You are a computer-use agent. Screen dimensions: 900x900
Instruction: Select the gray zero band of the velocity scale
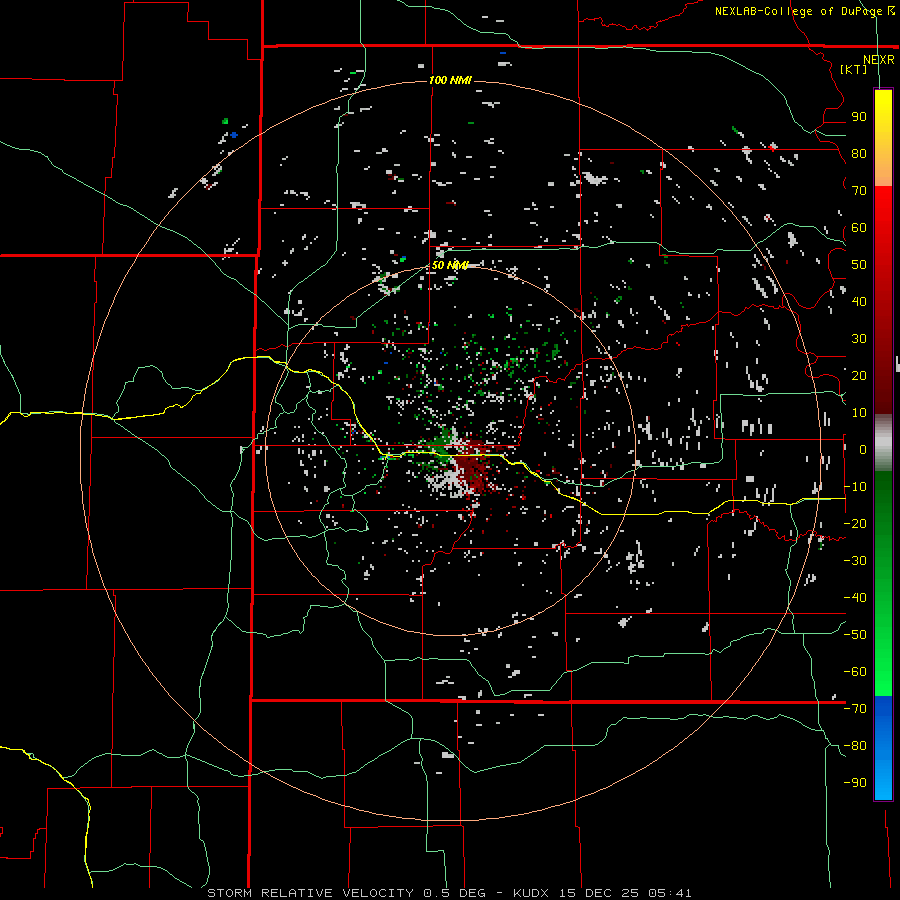(883, 443)
